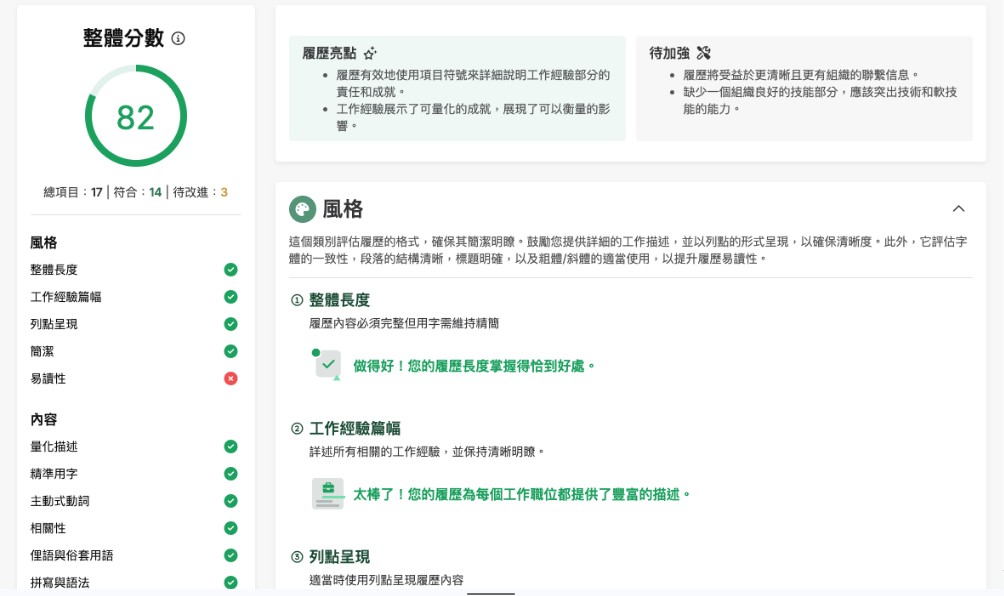
Task: Select 工作經驗篇幅 in the sidebar list
Action: [66, 297]
